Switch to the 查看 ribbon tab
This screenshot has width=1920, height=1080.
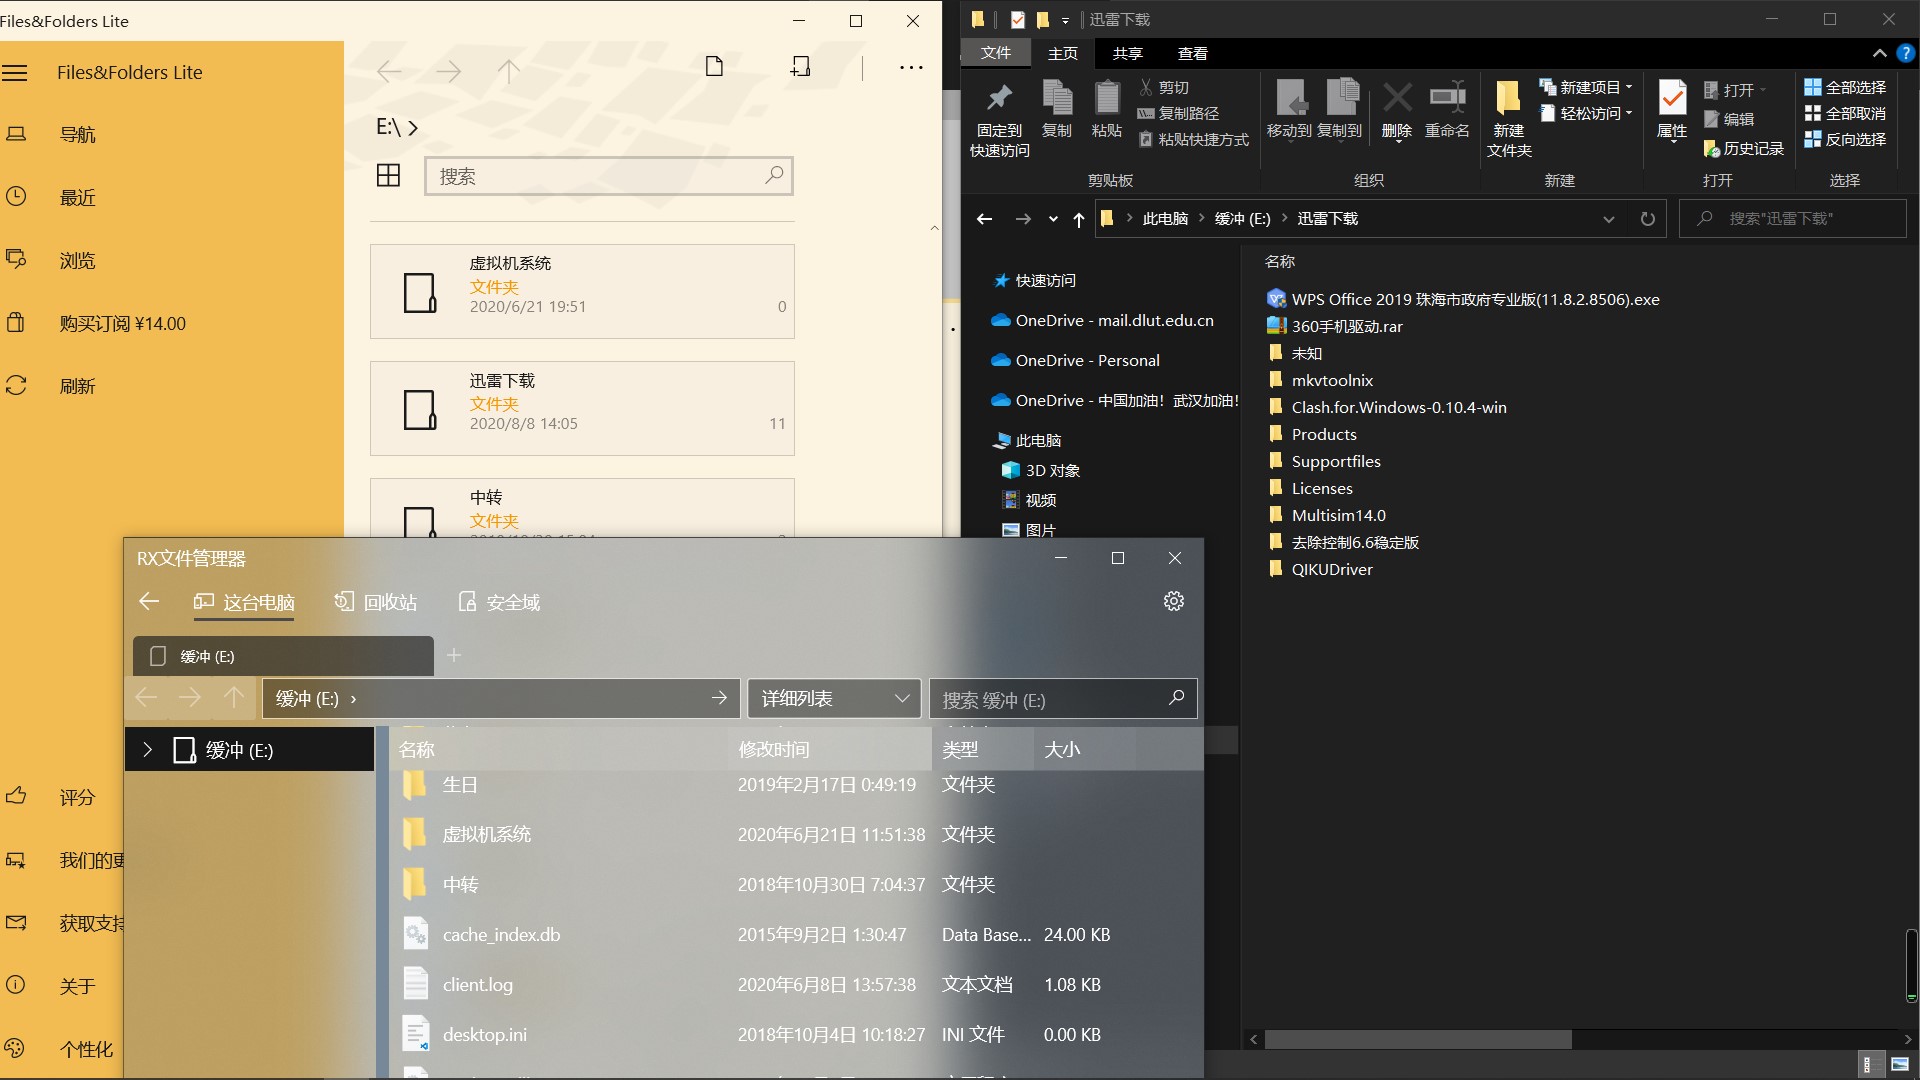coord(1192,53)
